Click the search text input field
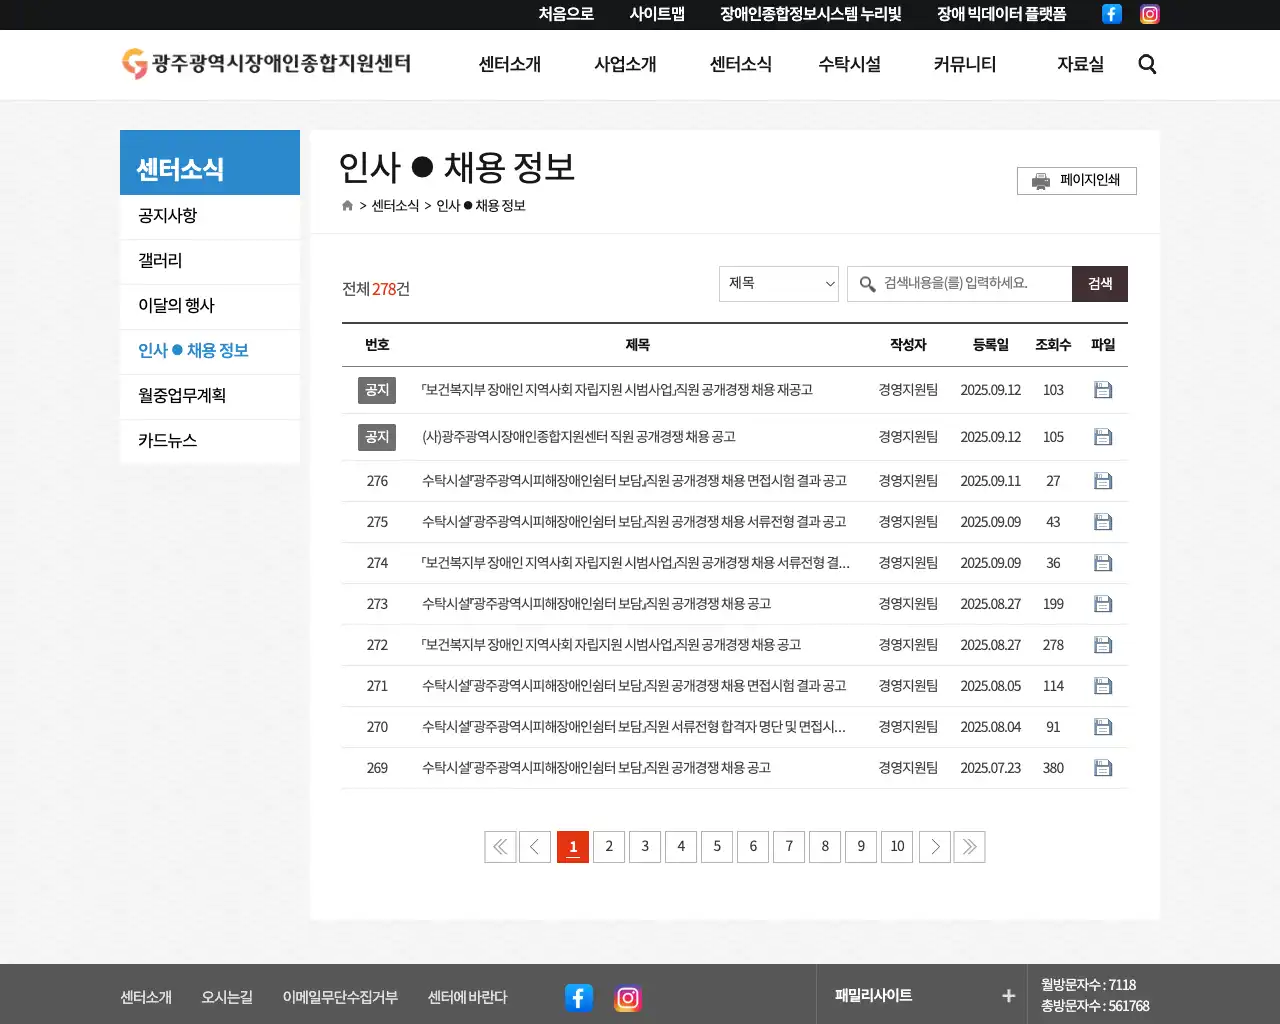Image resolution: width=1280 pixels, height=1024 pixels. tap(960, 284)
